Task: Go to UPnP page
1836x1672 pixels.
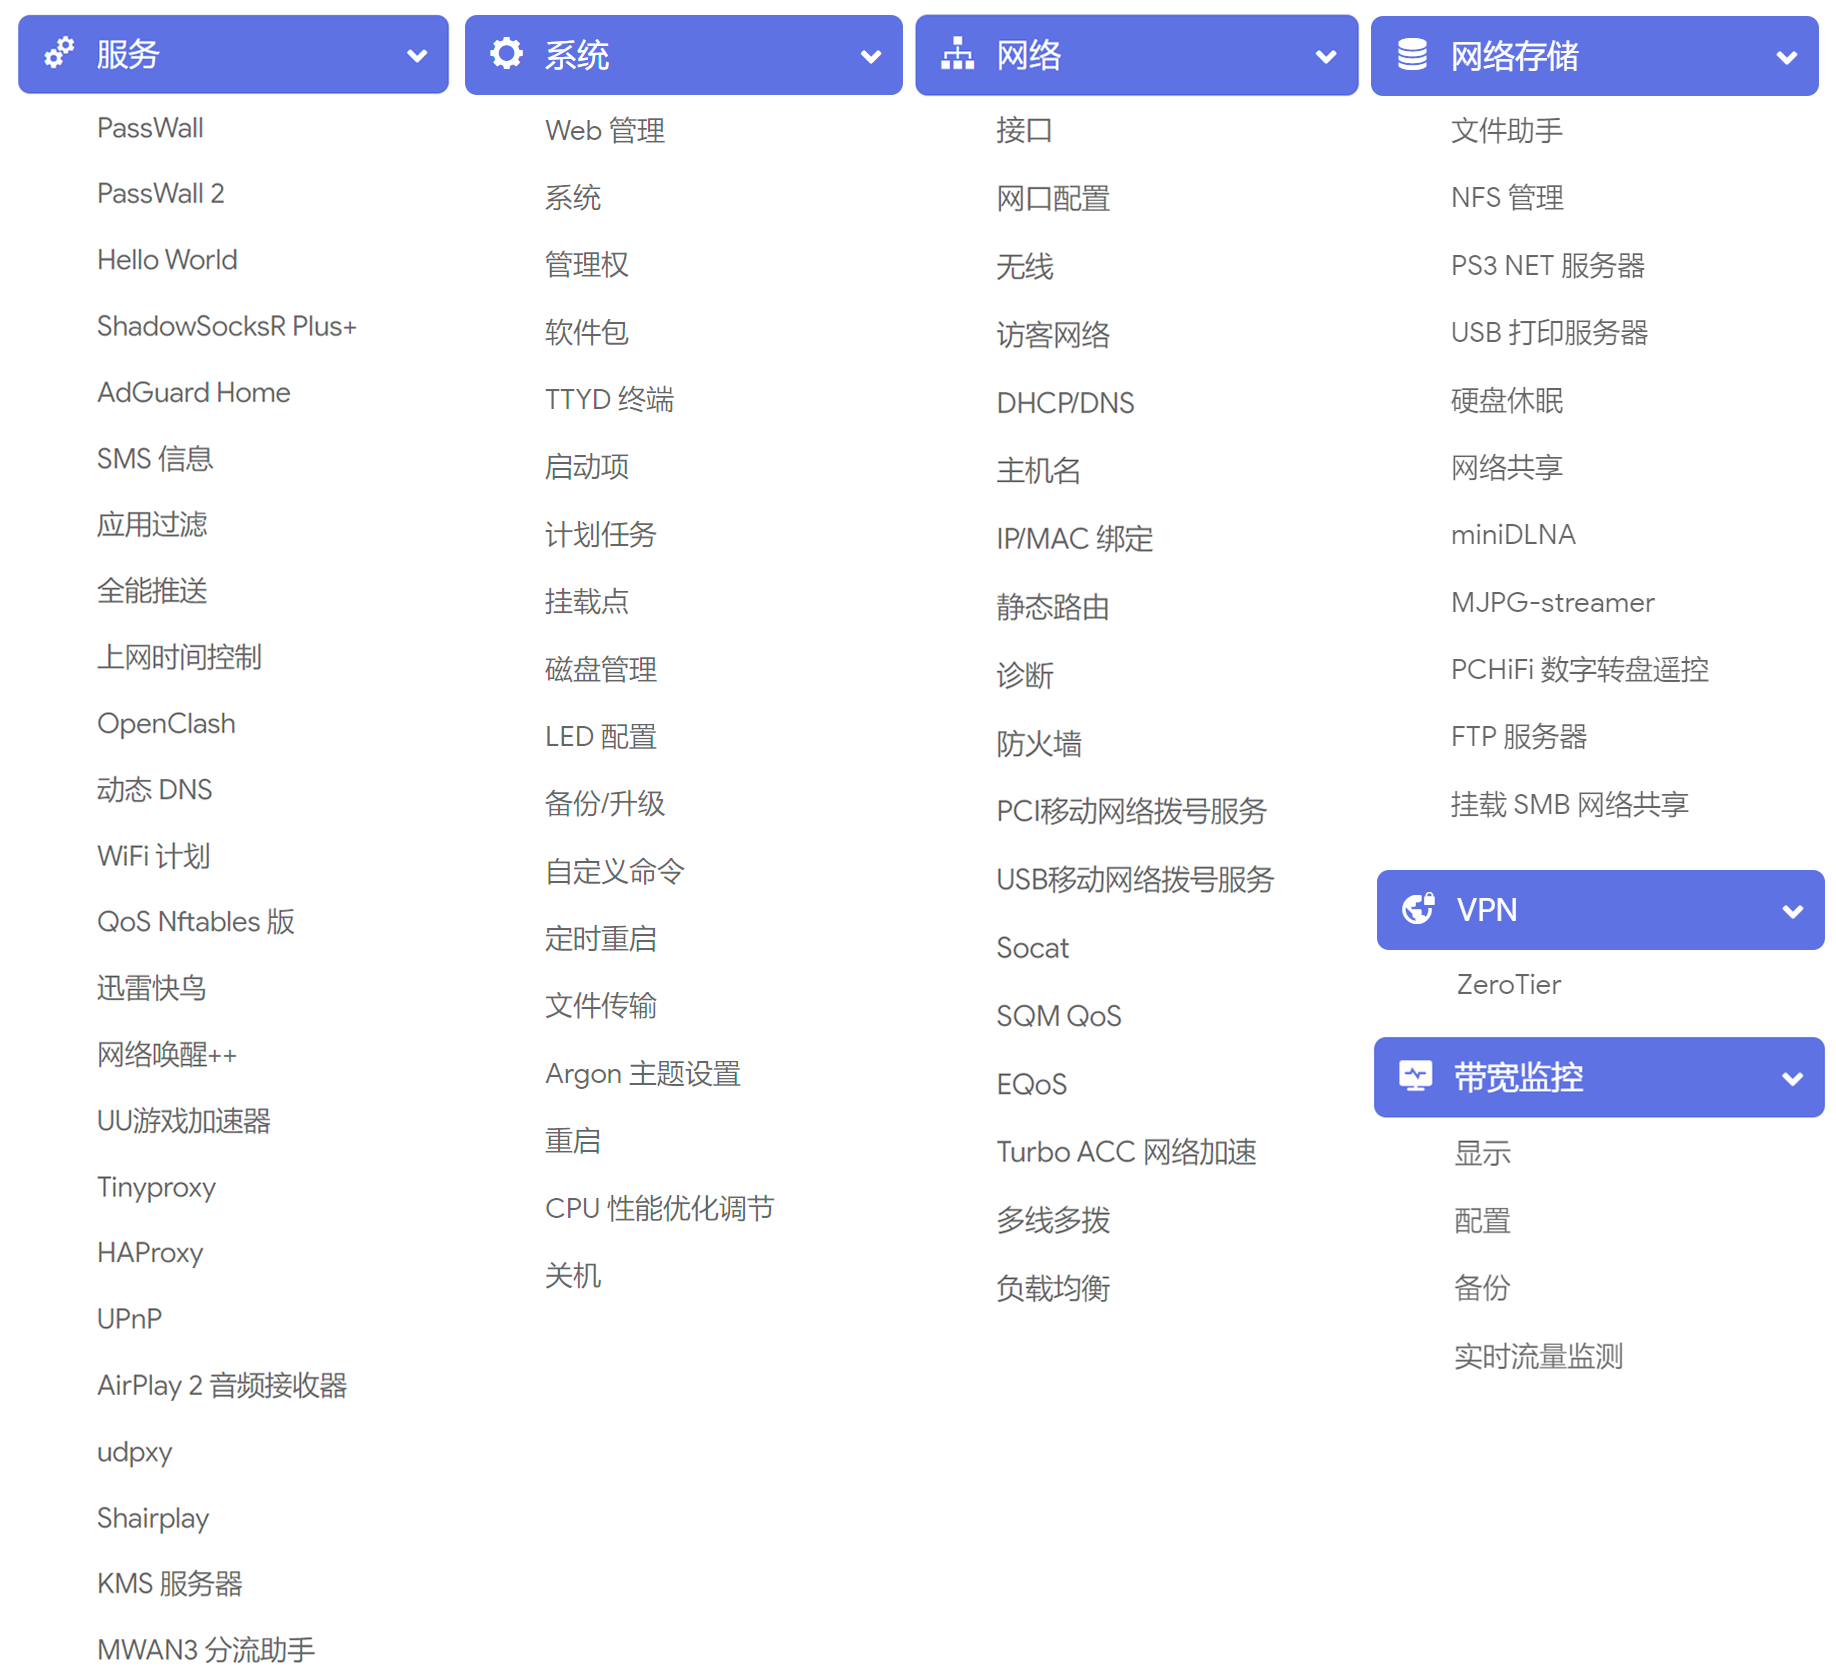Action: [x=129, y=1319]
